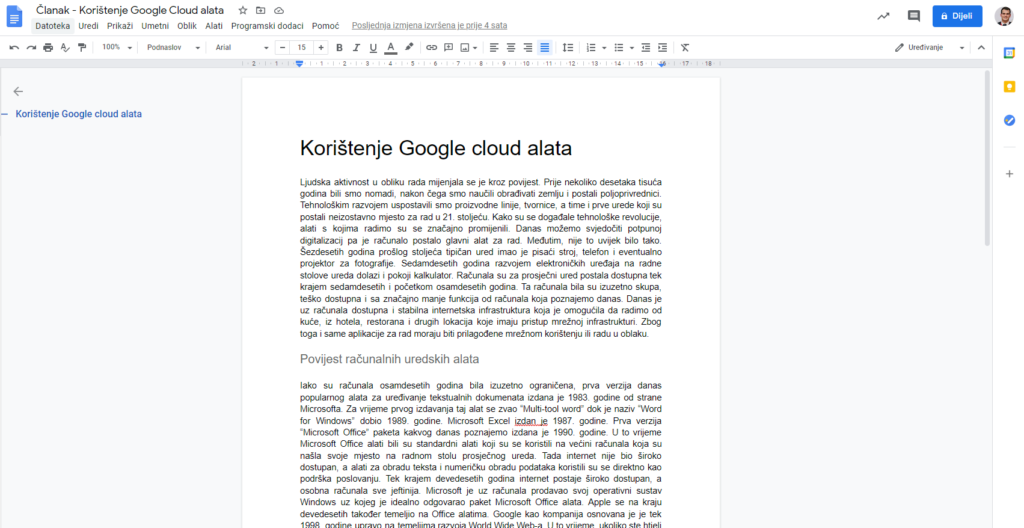Open the Datoteka menu

tap(53, 25)
